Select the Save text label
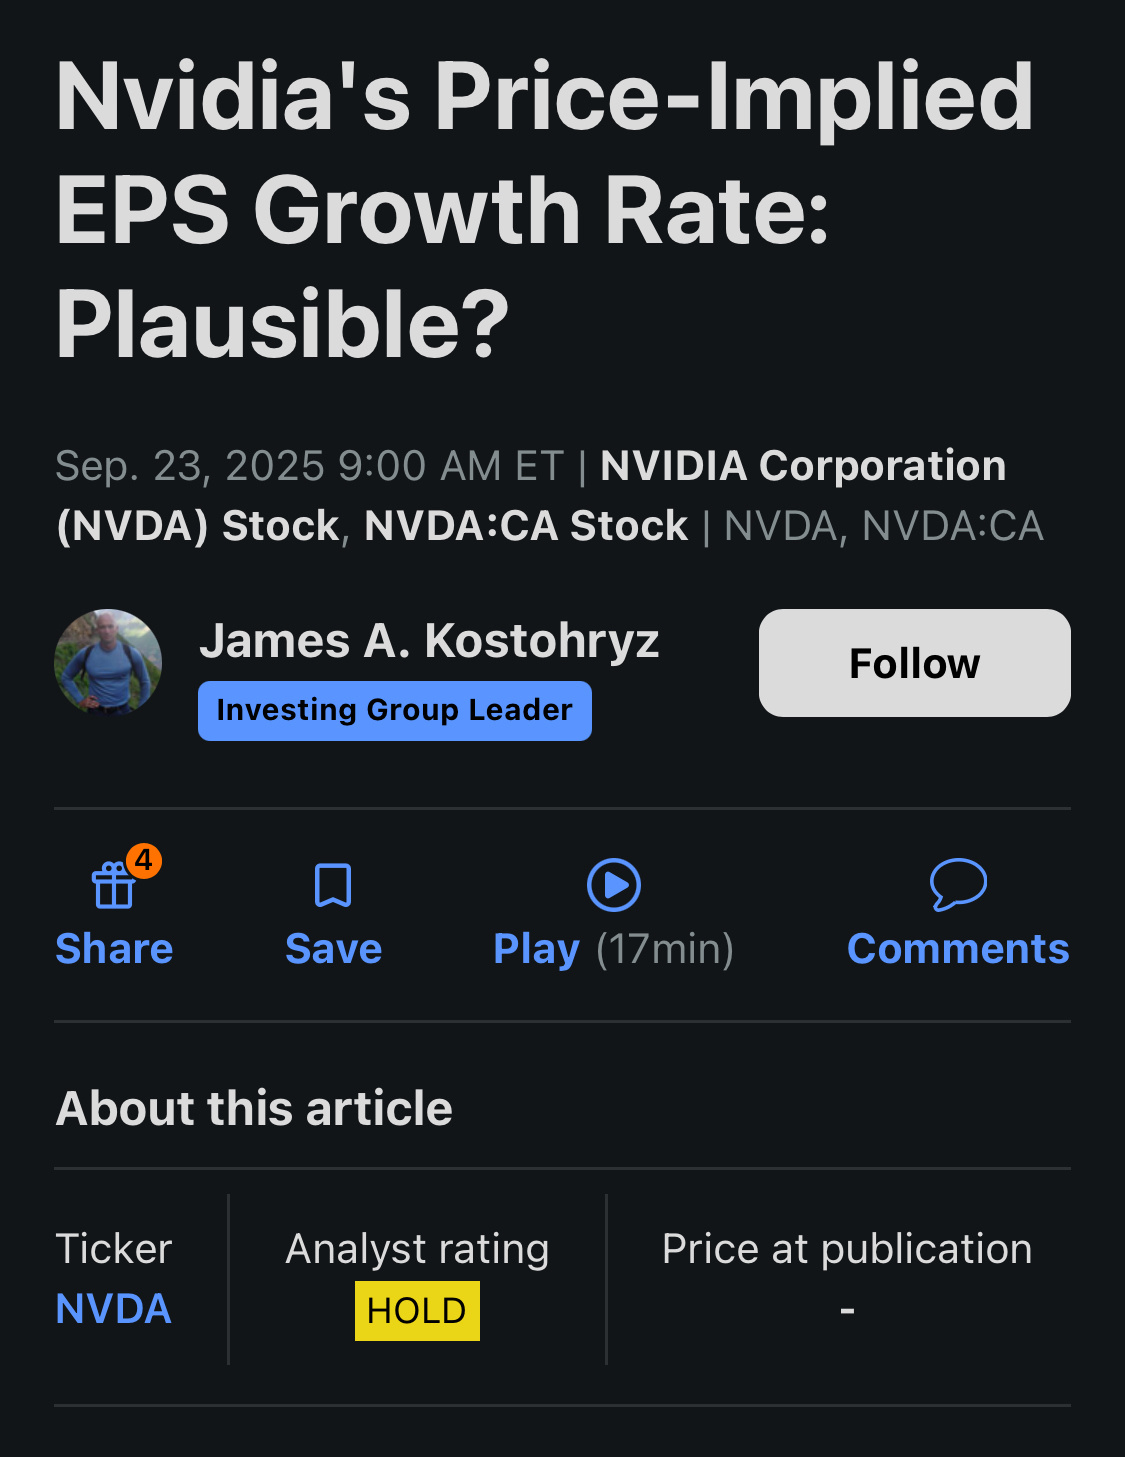The width and height of the screenshot is (1125, 1457). point(334,949)
